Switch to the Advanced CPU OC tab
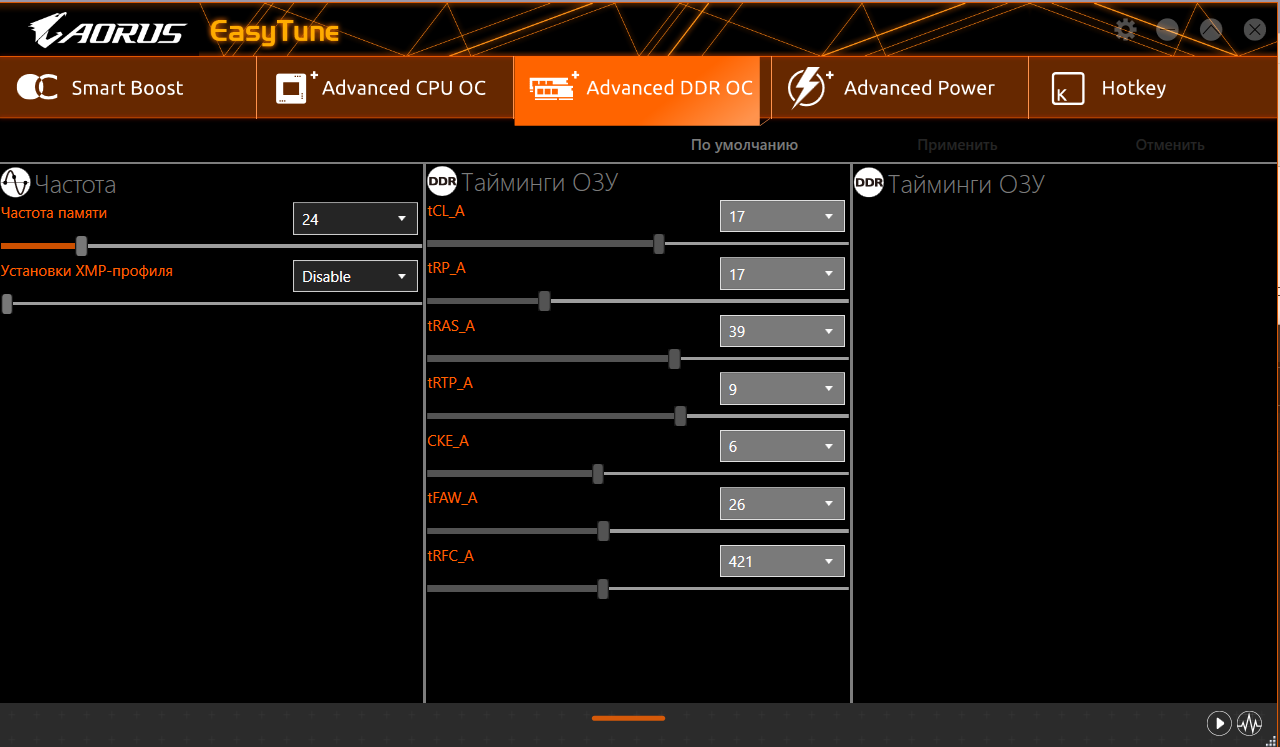The image size is (1280, 747). pos(385,88)
